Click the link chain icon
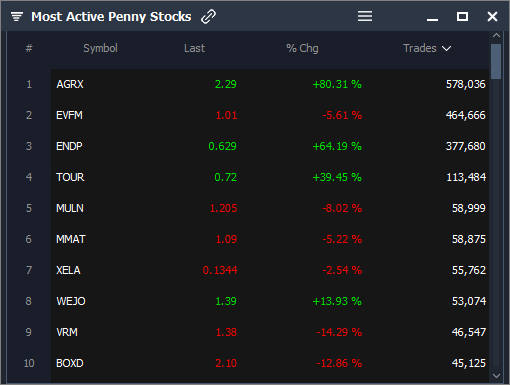The image size is (510, 385). pyautogui.click(x=209, y=16)
